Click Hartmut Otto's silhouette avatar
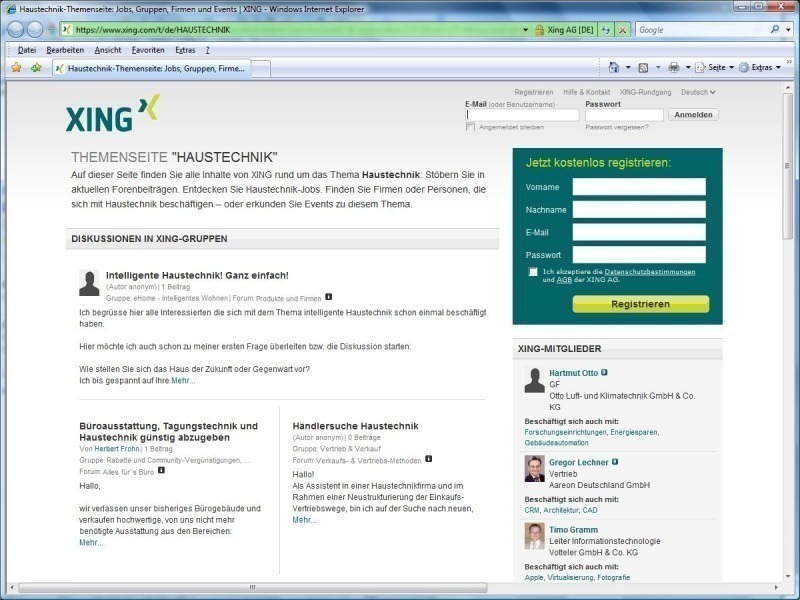Viewport: 800px width, 600px height. pos(535,380)
